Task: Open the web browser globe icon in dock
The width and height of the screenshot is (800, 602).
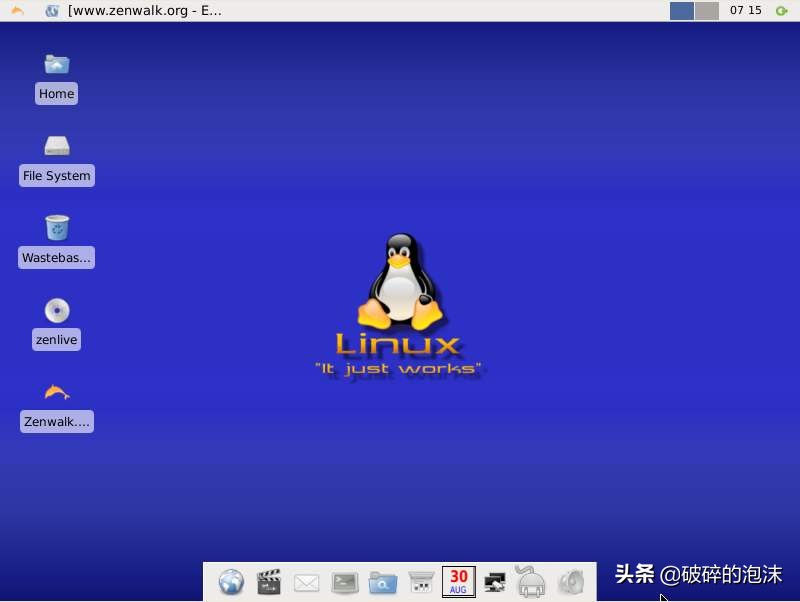Action: tap(231, 581)
